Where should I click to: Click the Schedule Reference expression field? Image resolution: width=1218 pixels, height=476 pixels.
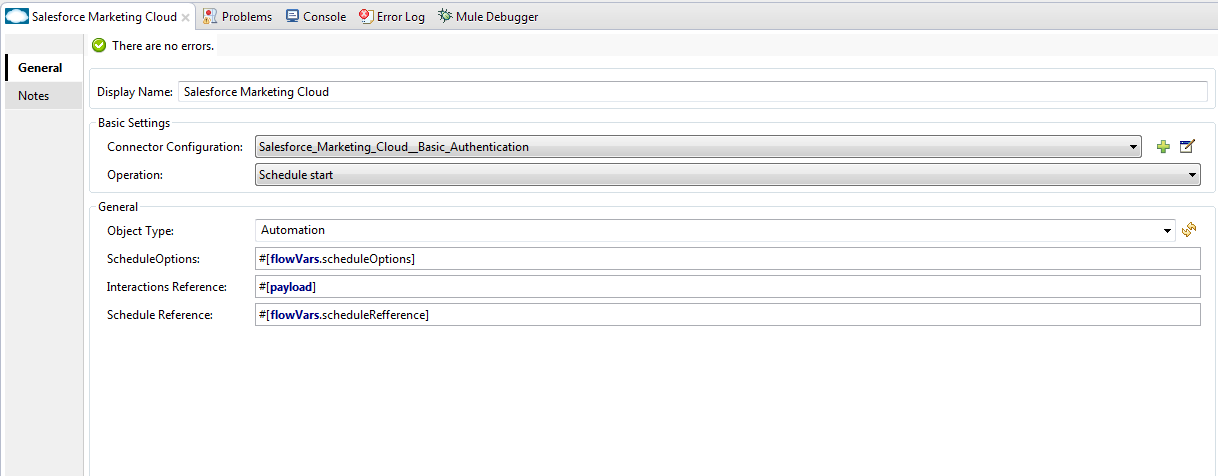[x=727, y=315]
